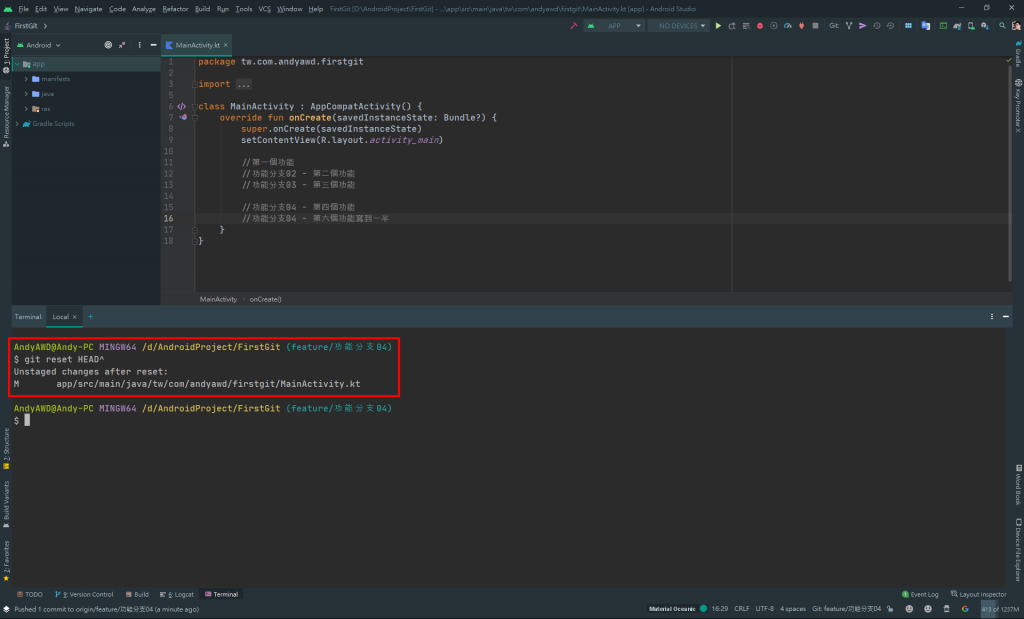
Task: Add a new terminal session with plus
Action: 91,317
